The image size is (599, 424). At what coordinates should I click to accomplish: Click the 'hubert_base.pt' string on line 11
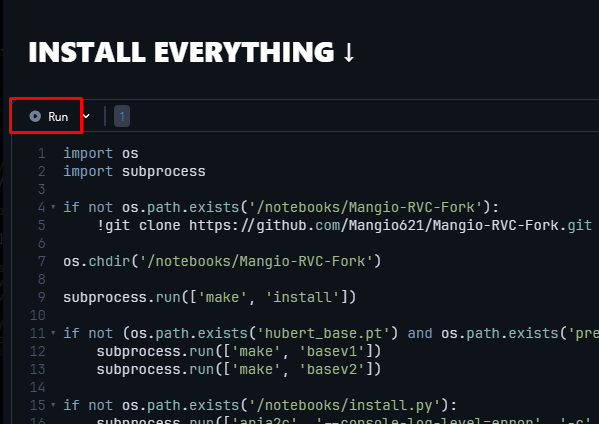pos(323,333)
